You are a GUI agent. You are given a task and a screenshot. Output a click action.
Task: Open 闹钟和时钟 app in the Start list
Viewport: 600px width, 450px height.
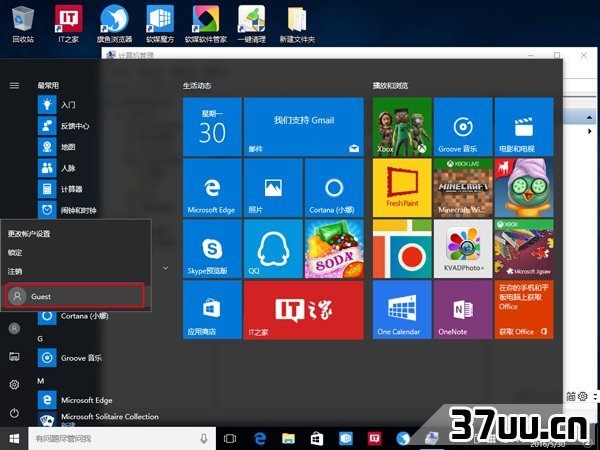tap(67, 209)
